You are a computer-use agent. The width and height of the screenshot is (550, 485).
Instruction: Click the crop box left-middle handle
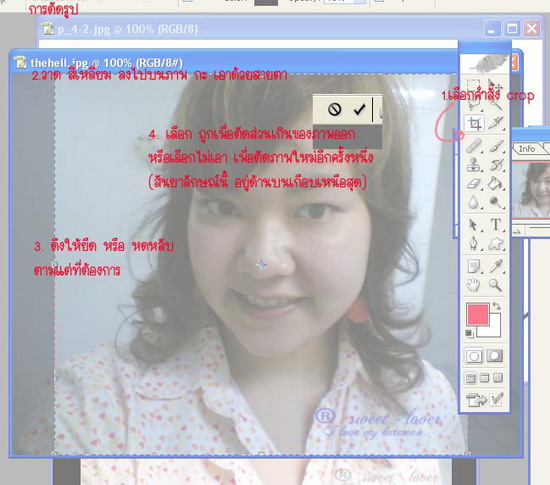[x=55, y=264]
